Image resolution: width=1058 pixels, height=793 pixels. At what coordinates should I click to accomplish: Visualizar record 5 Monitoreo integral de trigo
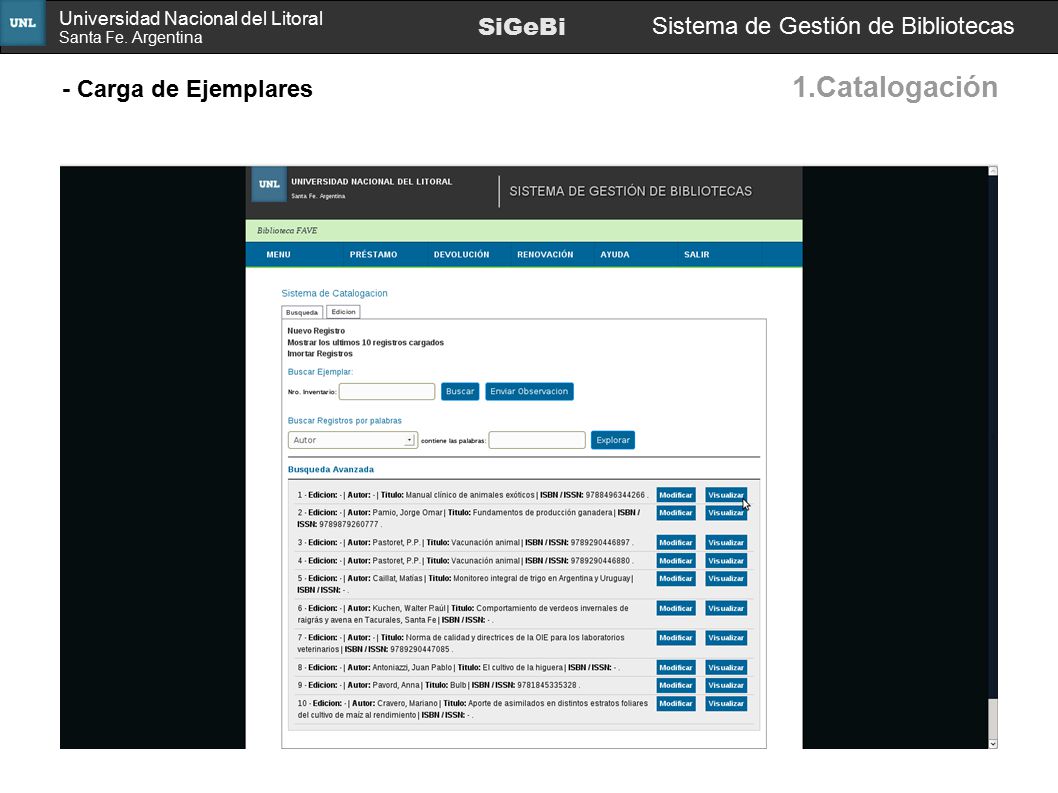click(x=726, y=578)
